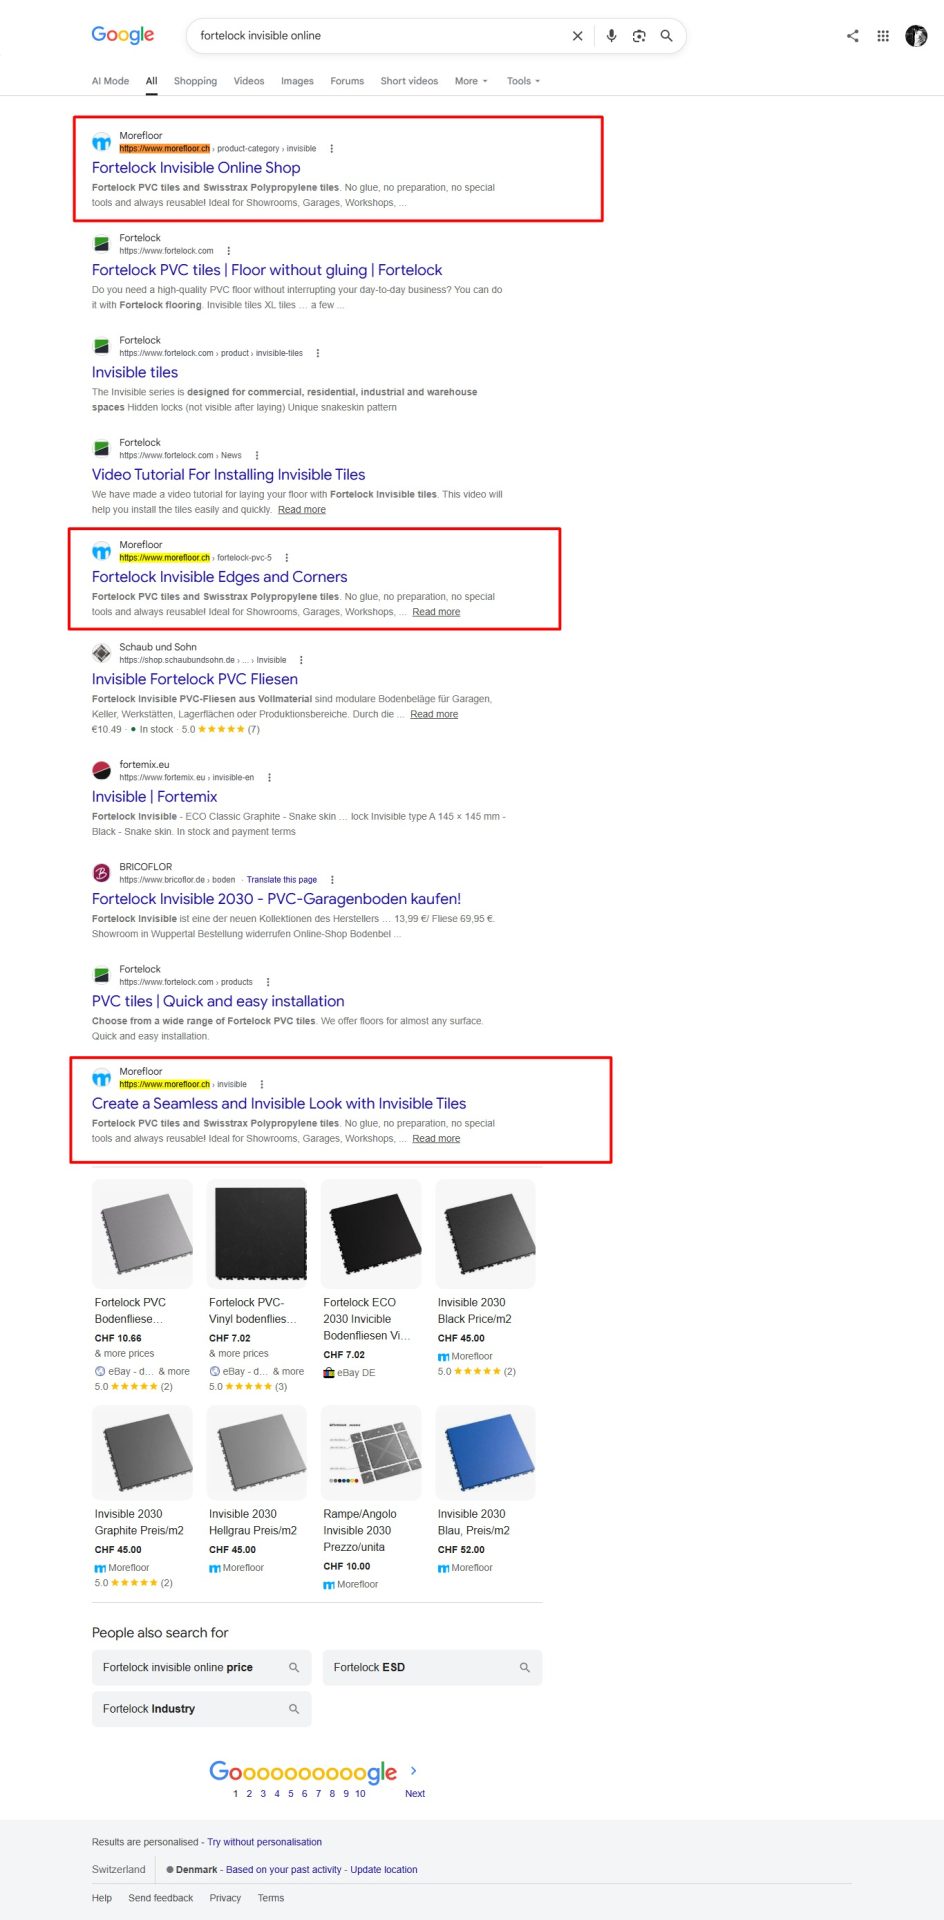Click Try without personalisation

[265, 1842]
